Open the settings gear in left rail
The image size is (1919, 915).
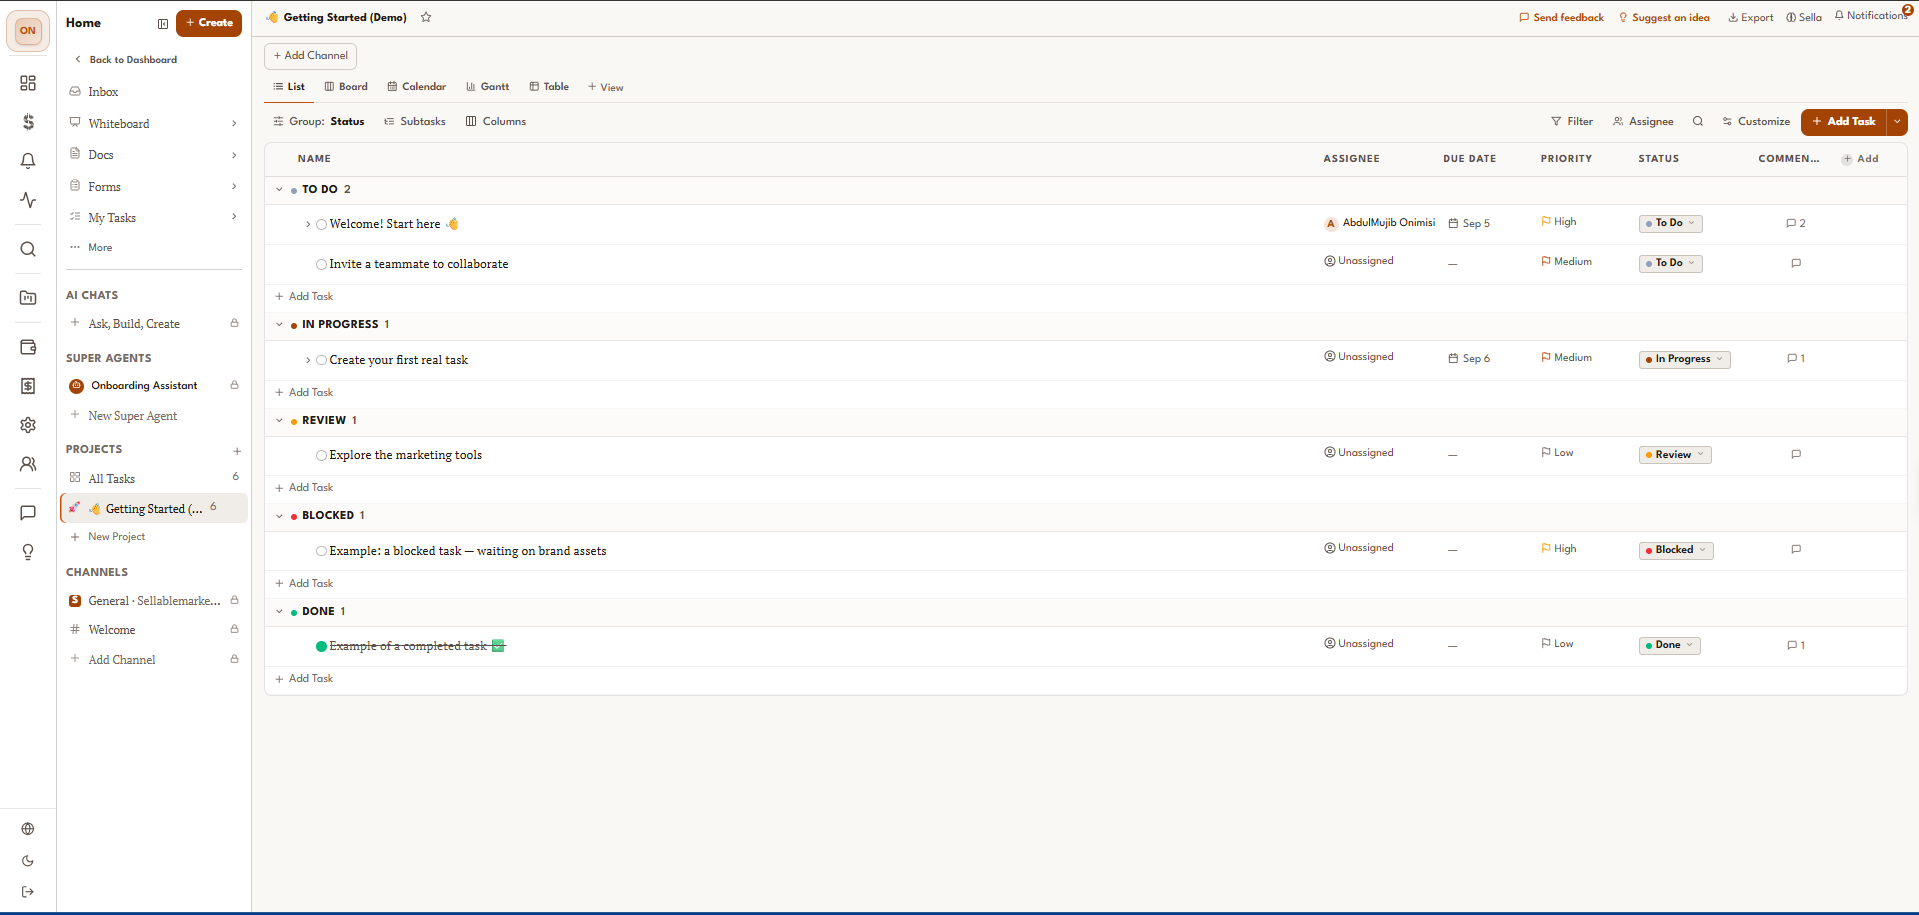[28, 425]
